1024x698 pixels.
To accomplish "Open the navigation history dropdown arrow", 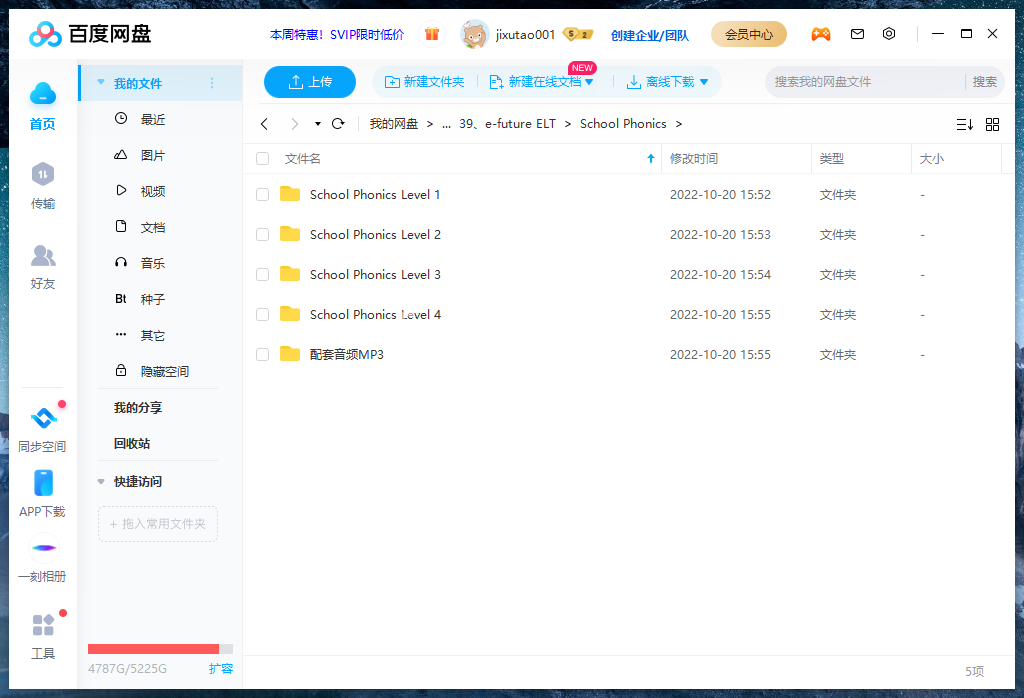I will (x=317, y=123).
